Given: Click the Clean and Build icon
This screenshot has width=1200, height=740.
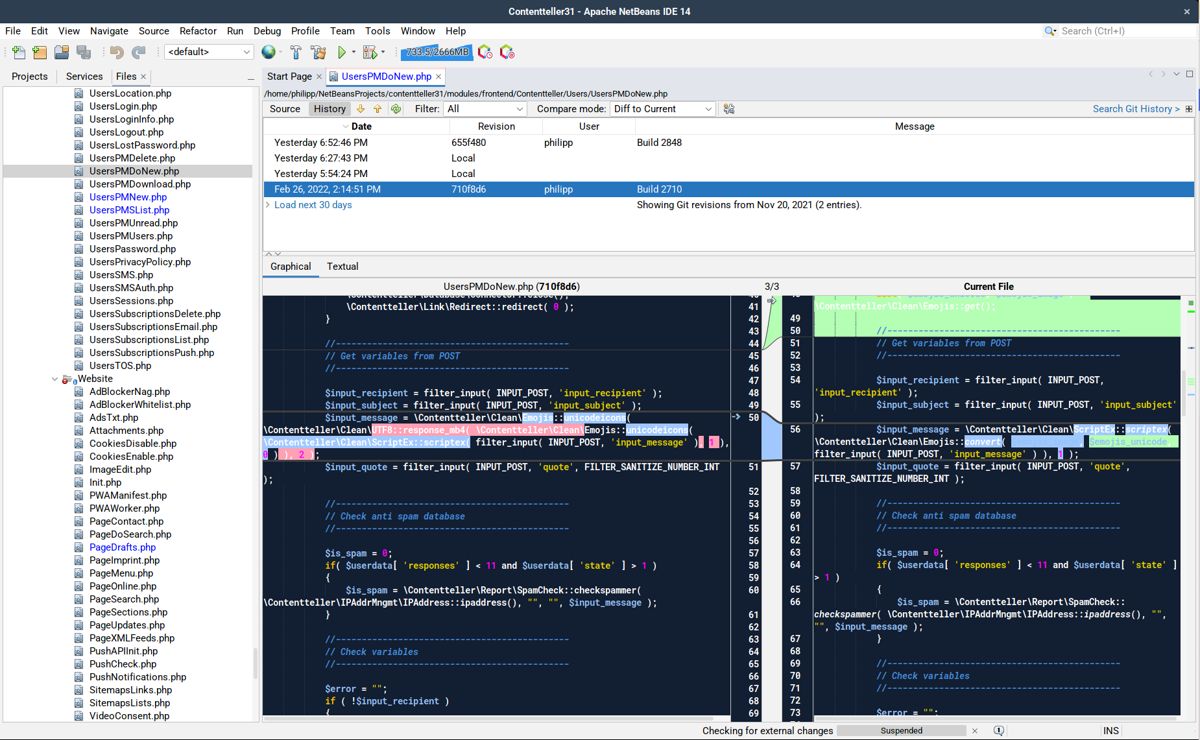Looking at the screenshot, I should (x=318, y=52).
